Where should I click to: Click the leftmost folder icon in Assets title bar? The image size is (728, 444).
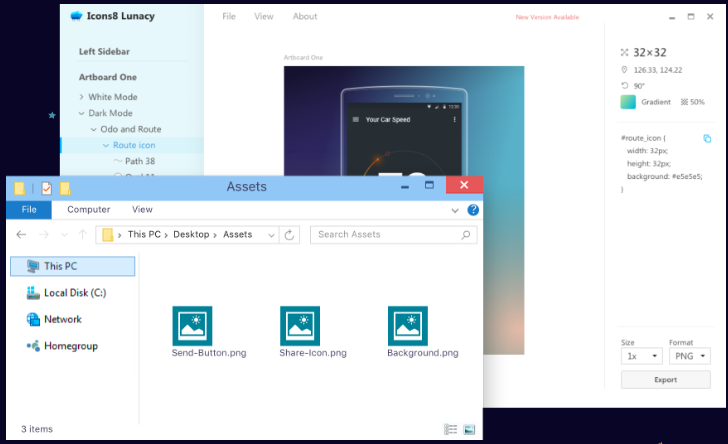(20, 188)
